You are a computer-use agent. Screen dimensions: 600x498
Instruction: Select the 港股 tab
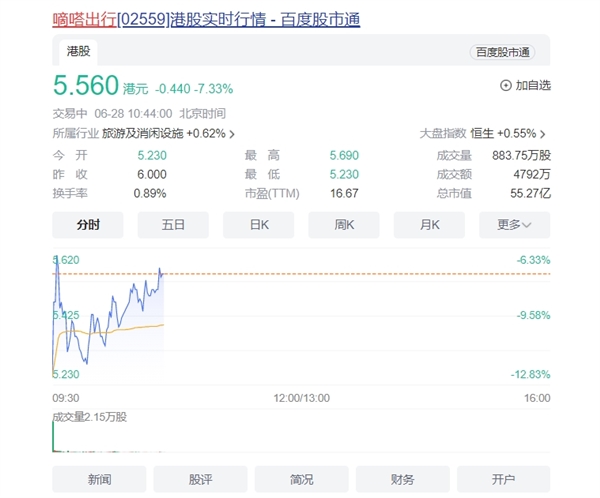pos(79,52)
